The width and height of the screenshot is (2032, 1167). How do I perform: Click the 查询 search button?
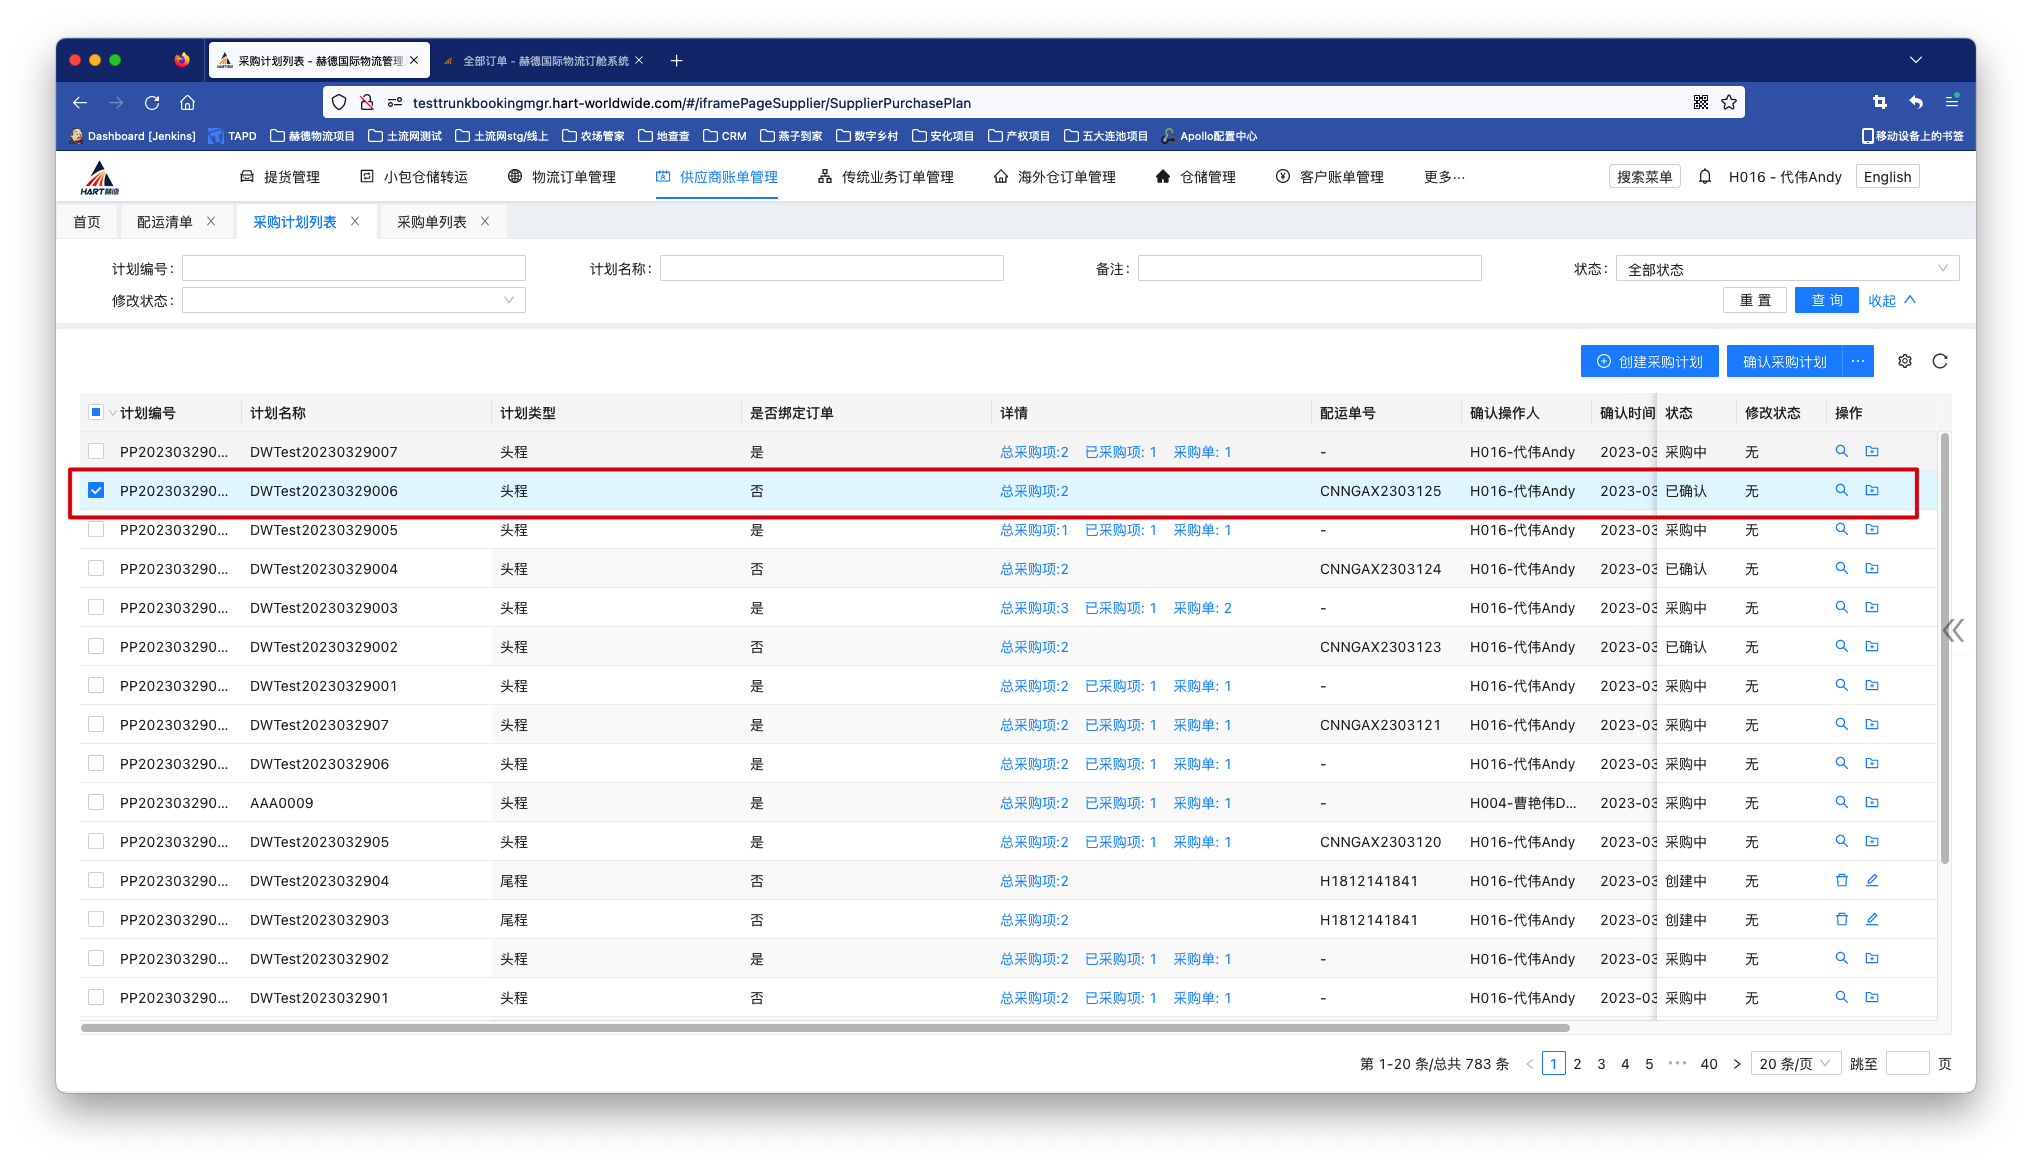(x=1826, y=300)
